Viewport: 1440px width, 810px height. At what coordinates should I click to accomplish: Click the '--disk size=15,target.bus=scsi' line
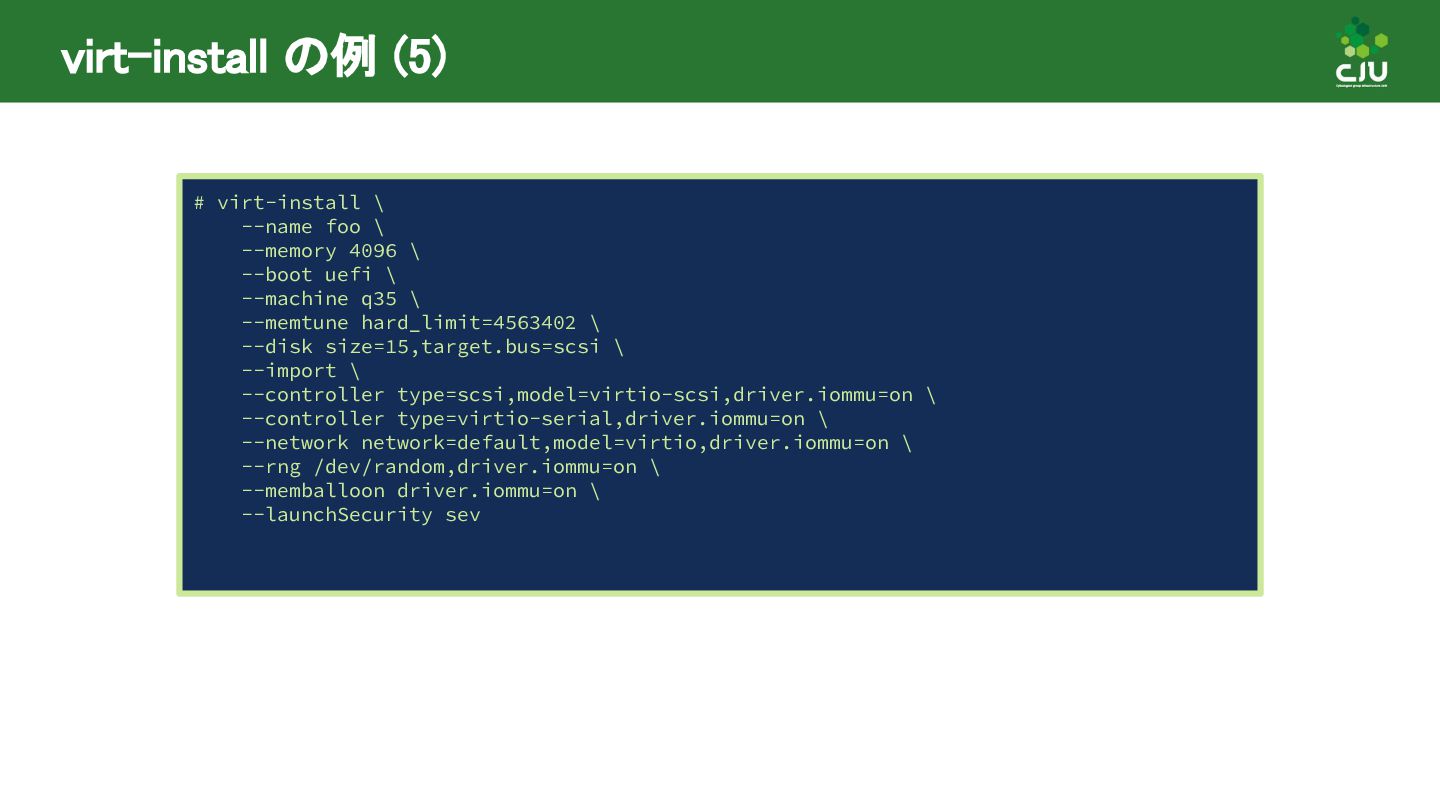click(x=432, y=347)
